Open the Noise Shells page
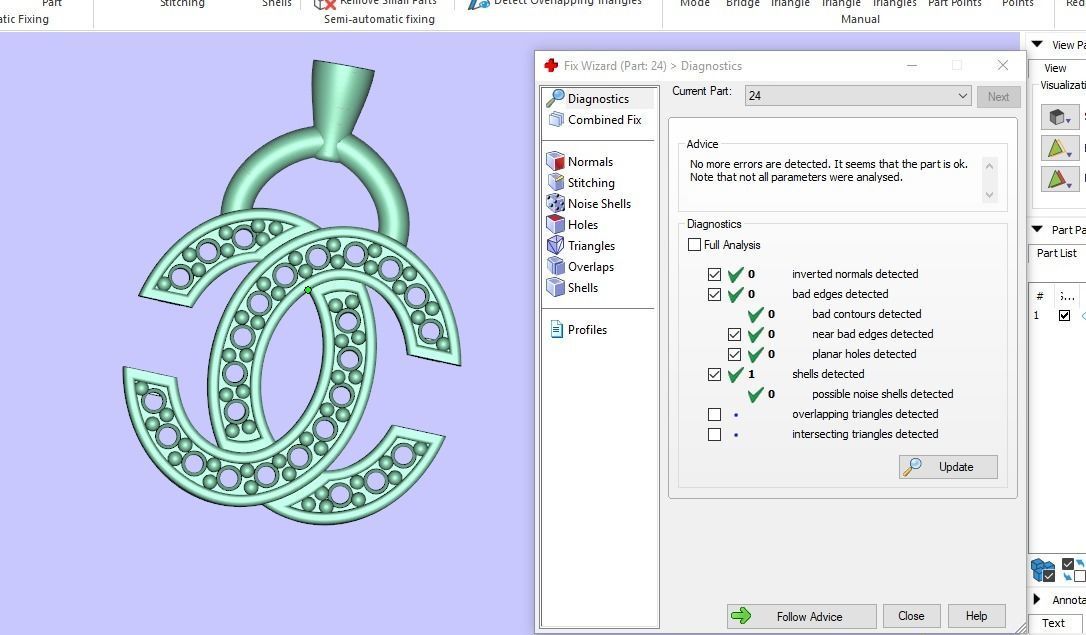The height and width of the screenshot is (635, 1086). coord(589,204)
